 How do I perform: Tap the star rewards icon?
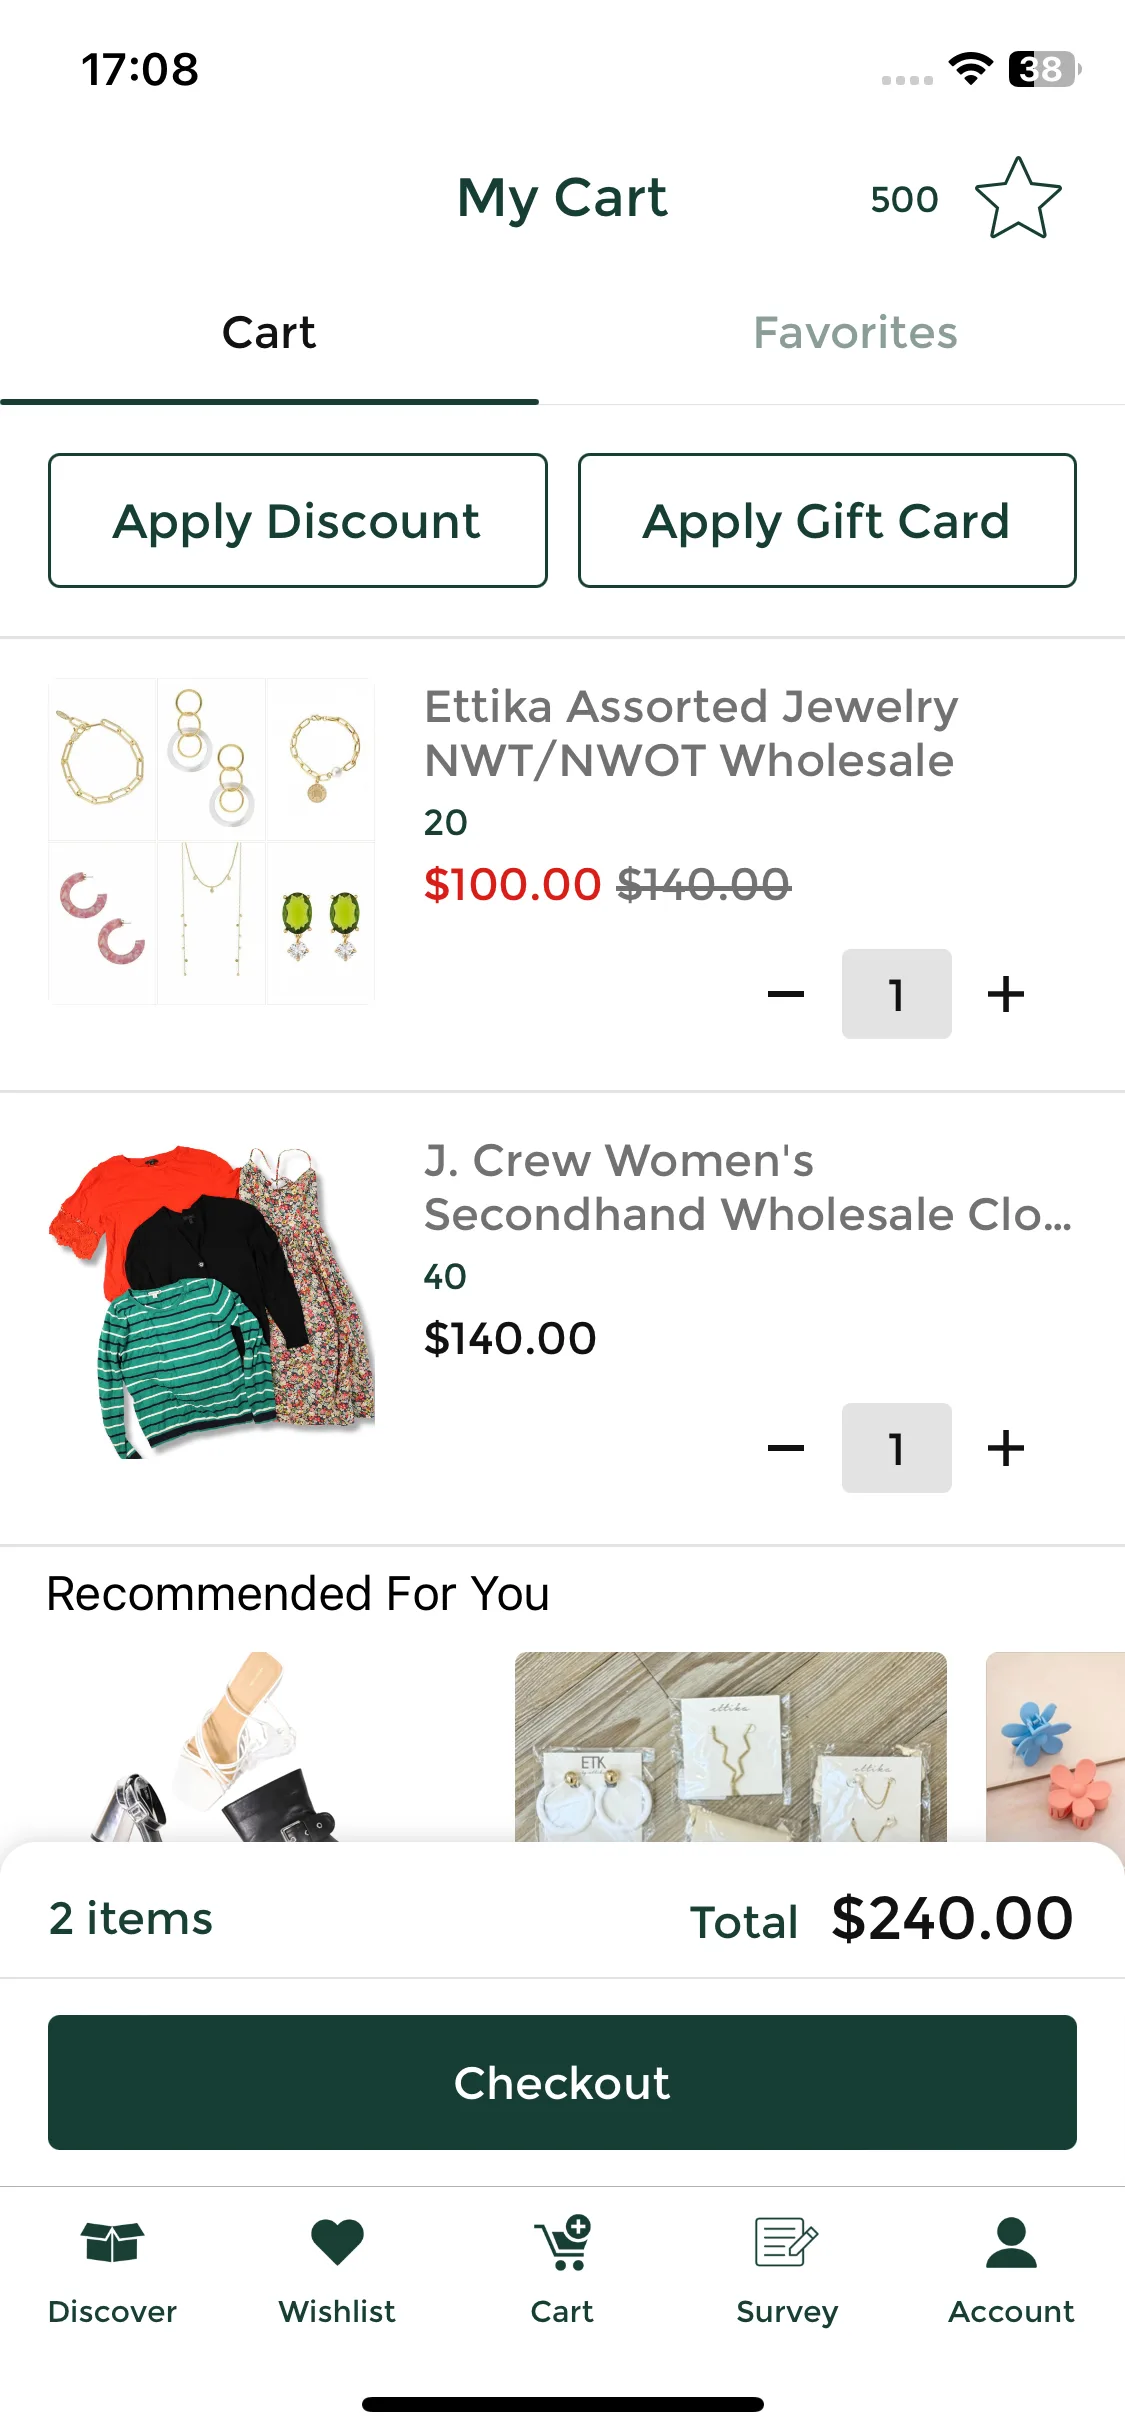click(x=1018, y=198)
